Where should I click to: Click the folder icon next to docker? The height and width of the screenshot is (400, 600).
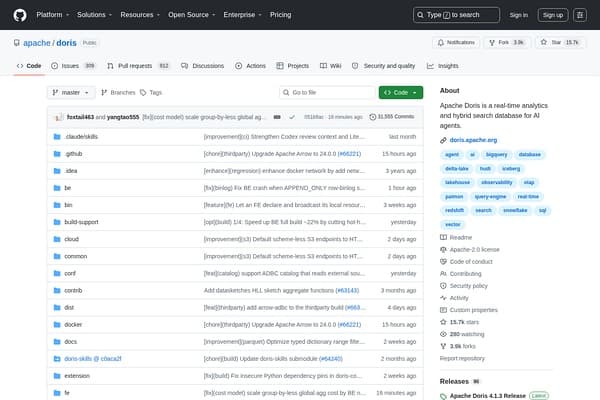pos(57,324)
